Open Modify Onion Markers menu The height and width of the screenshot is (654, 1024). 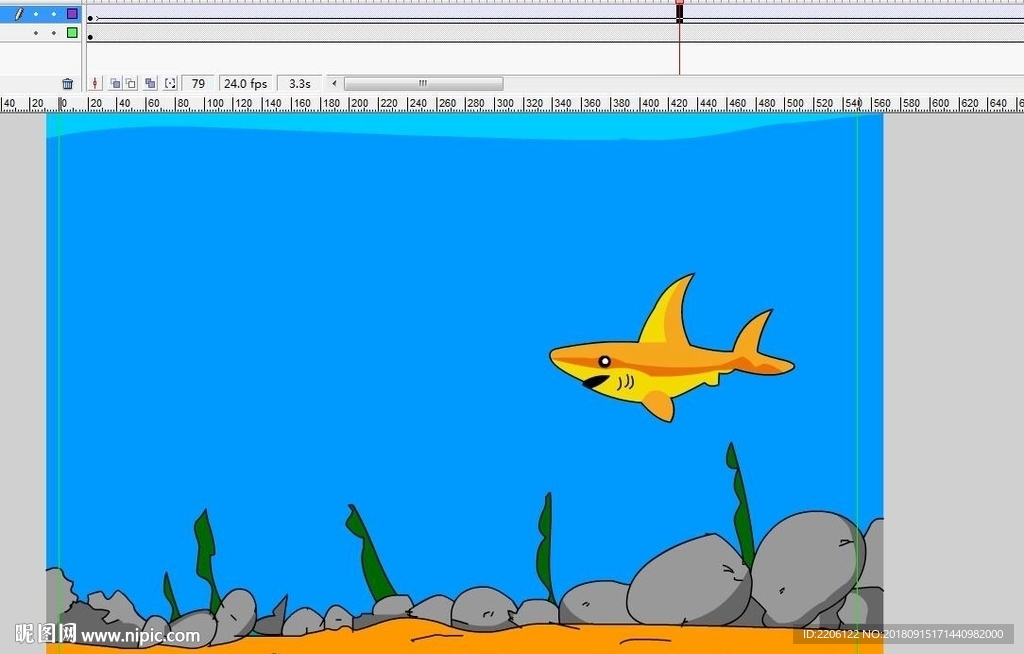coord(170,84)
